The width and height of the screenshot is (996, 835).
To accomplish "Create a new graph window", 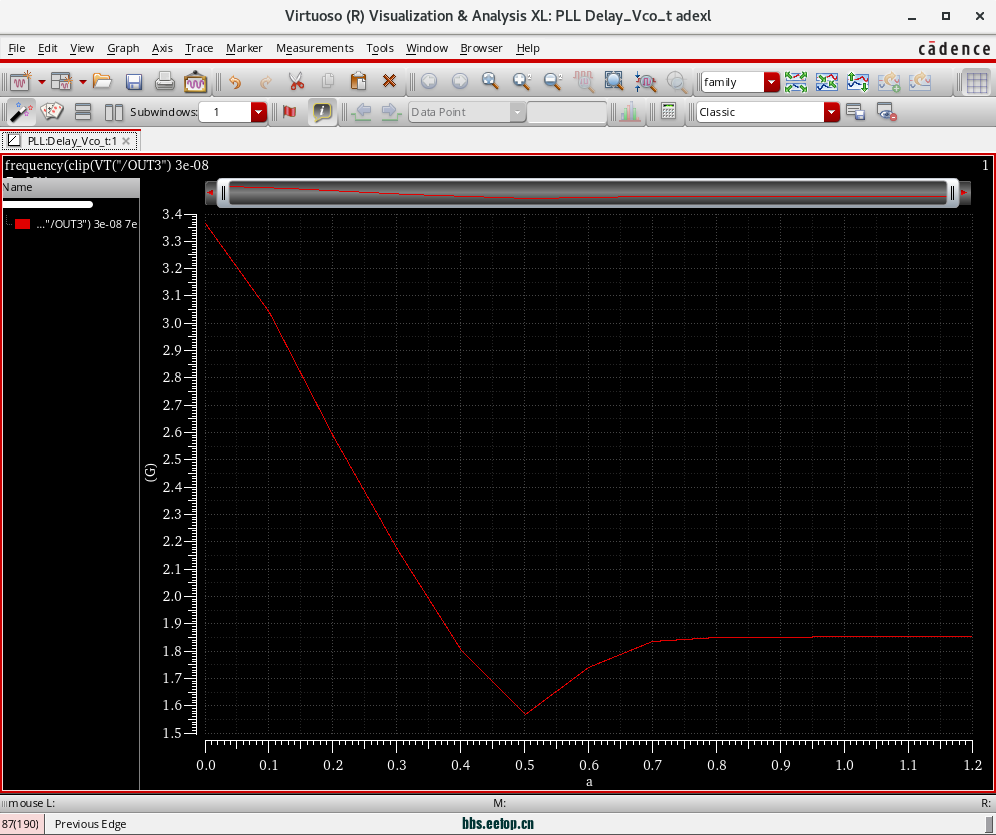I will 20,81.
